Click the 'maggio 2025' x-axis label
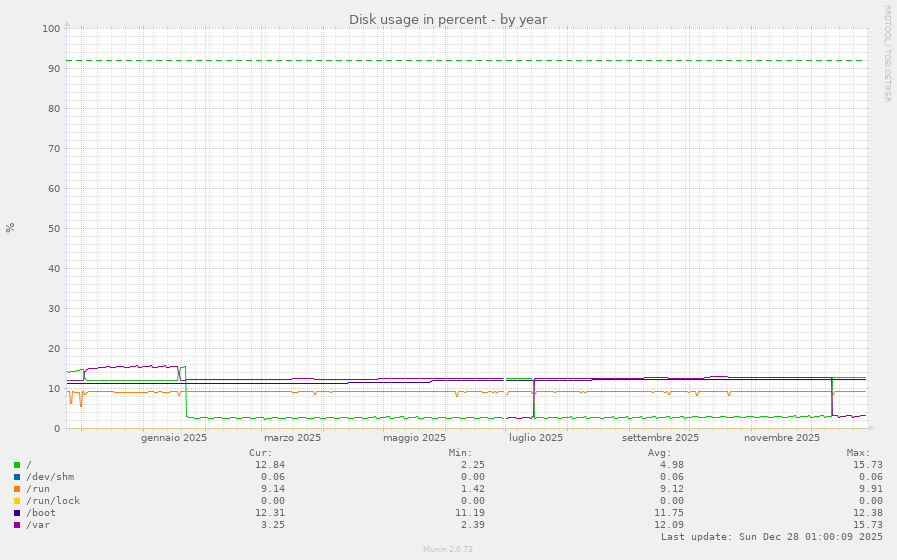897x560 pixels. pos(414,438)
